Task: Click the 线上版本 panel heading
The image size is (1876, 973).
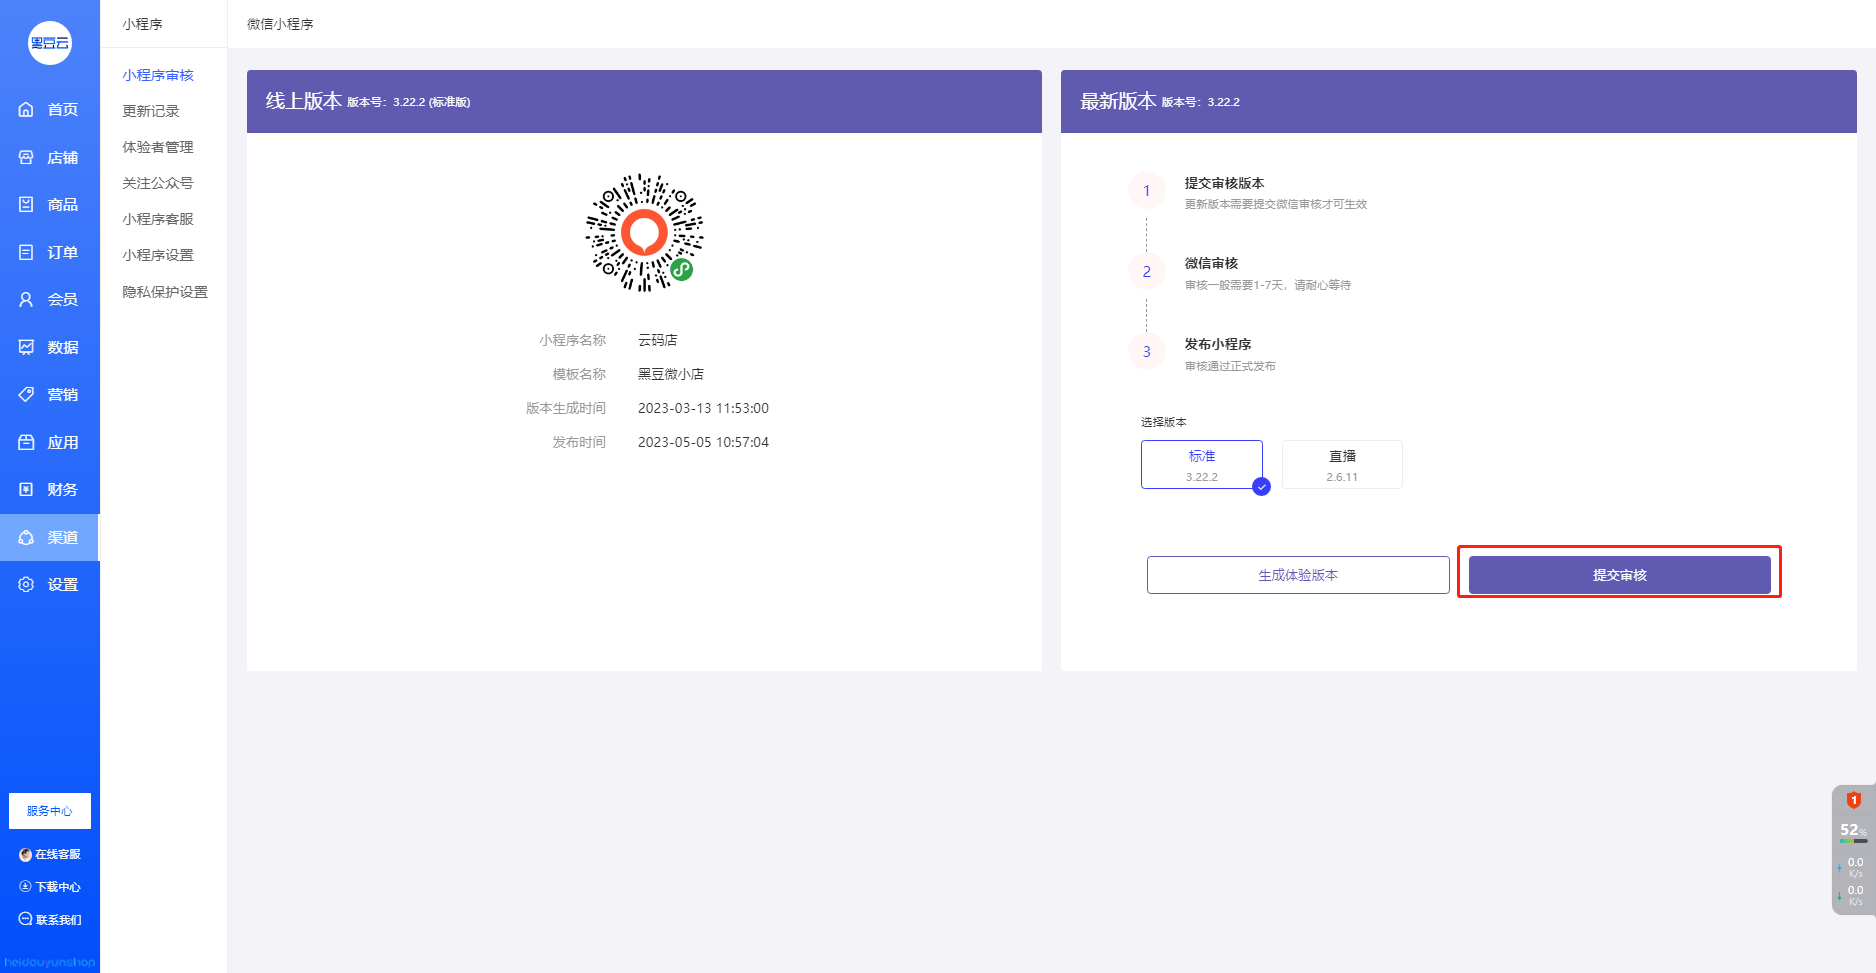Action: (x=304, y=101)
